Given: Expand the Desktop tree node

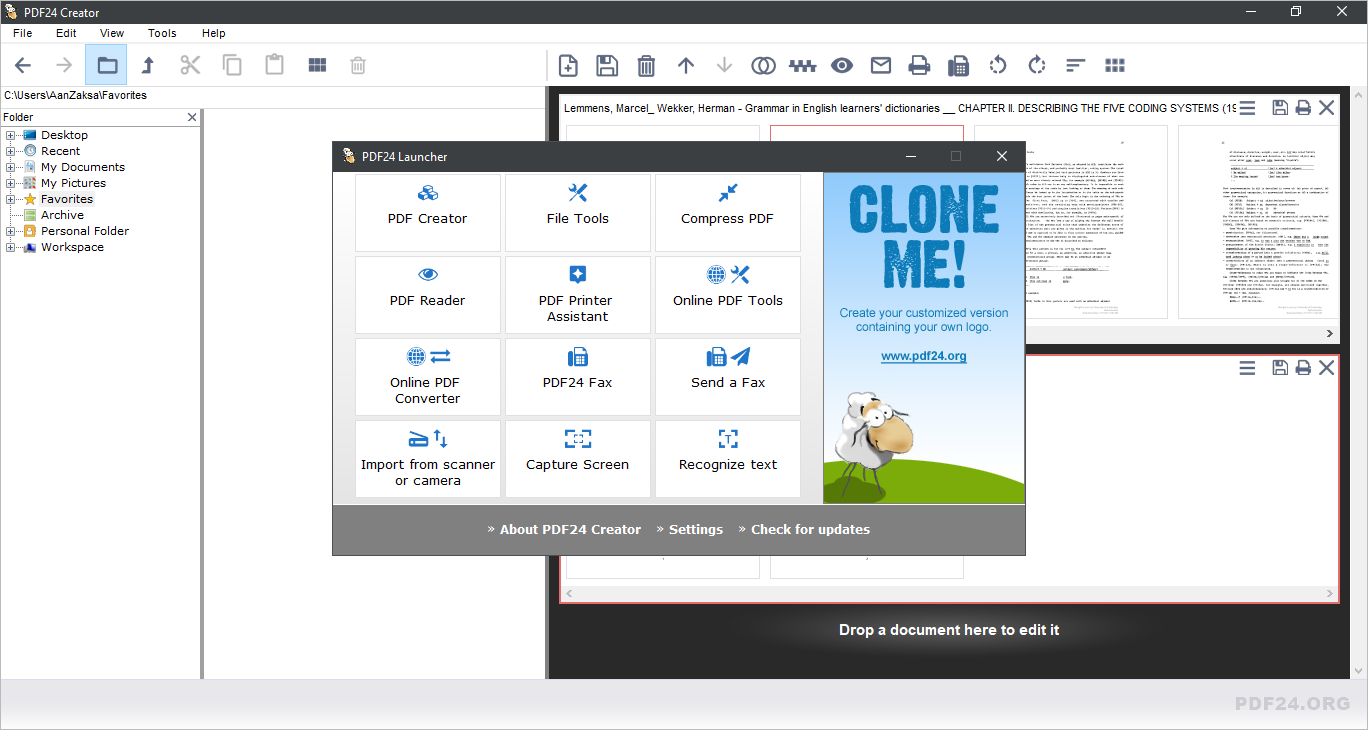Looking at the screenshot, I should [11, 135].
